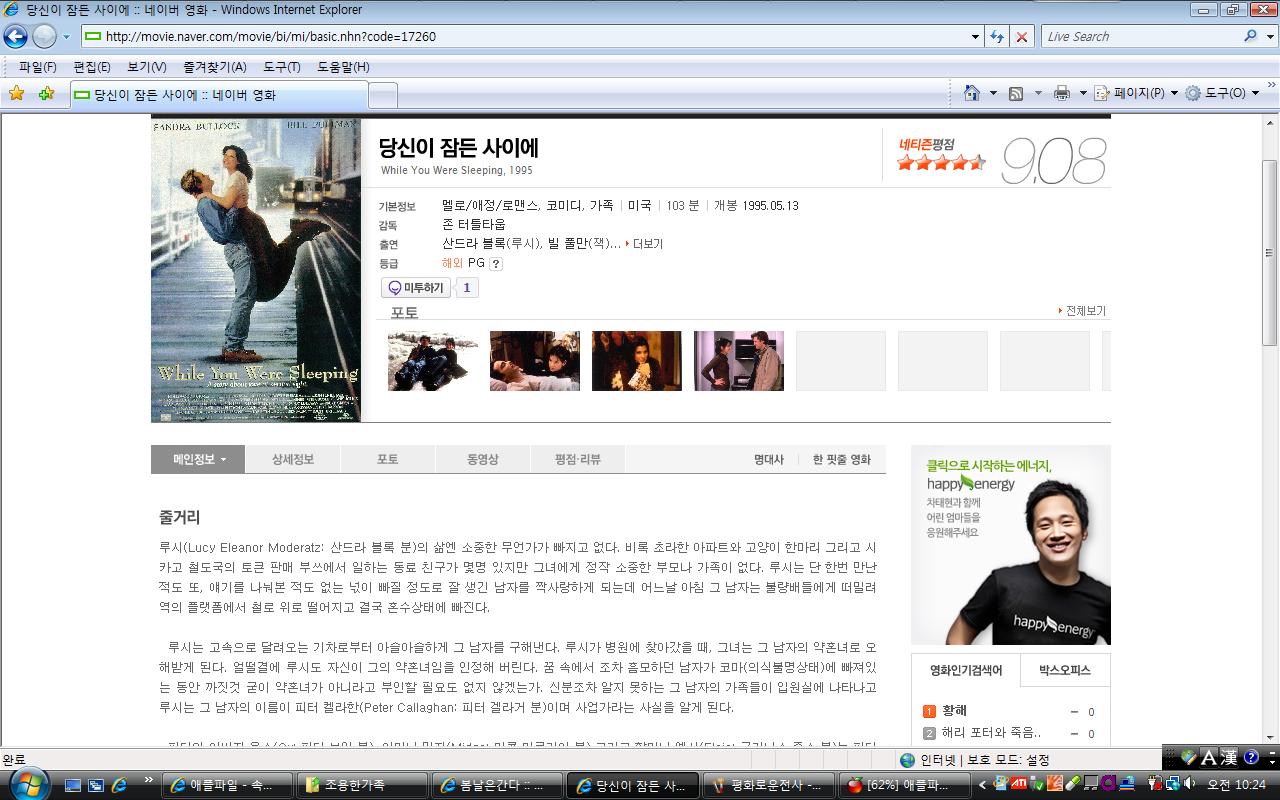This screenshot has height=800, width=1280.
Task: Switch to the 박스오피스 tab
Action: click(x=1064, y=670)
